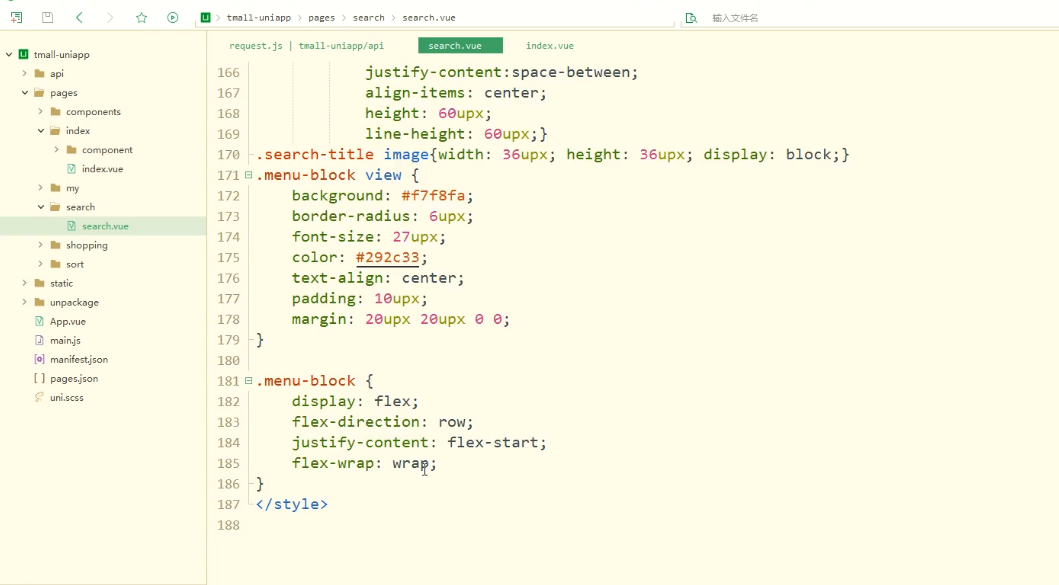Click the uni.scss file icon
Image resolution: width=1059 pixels, height=585 pixels.
(x=39, y=397)
